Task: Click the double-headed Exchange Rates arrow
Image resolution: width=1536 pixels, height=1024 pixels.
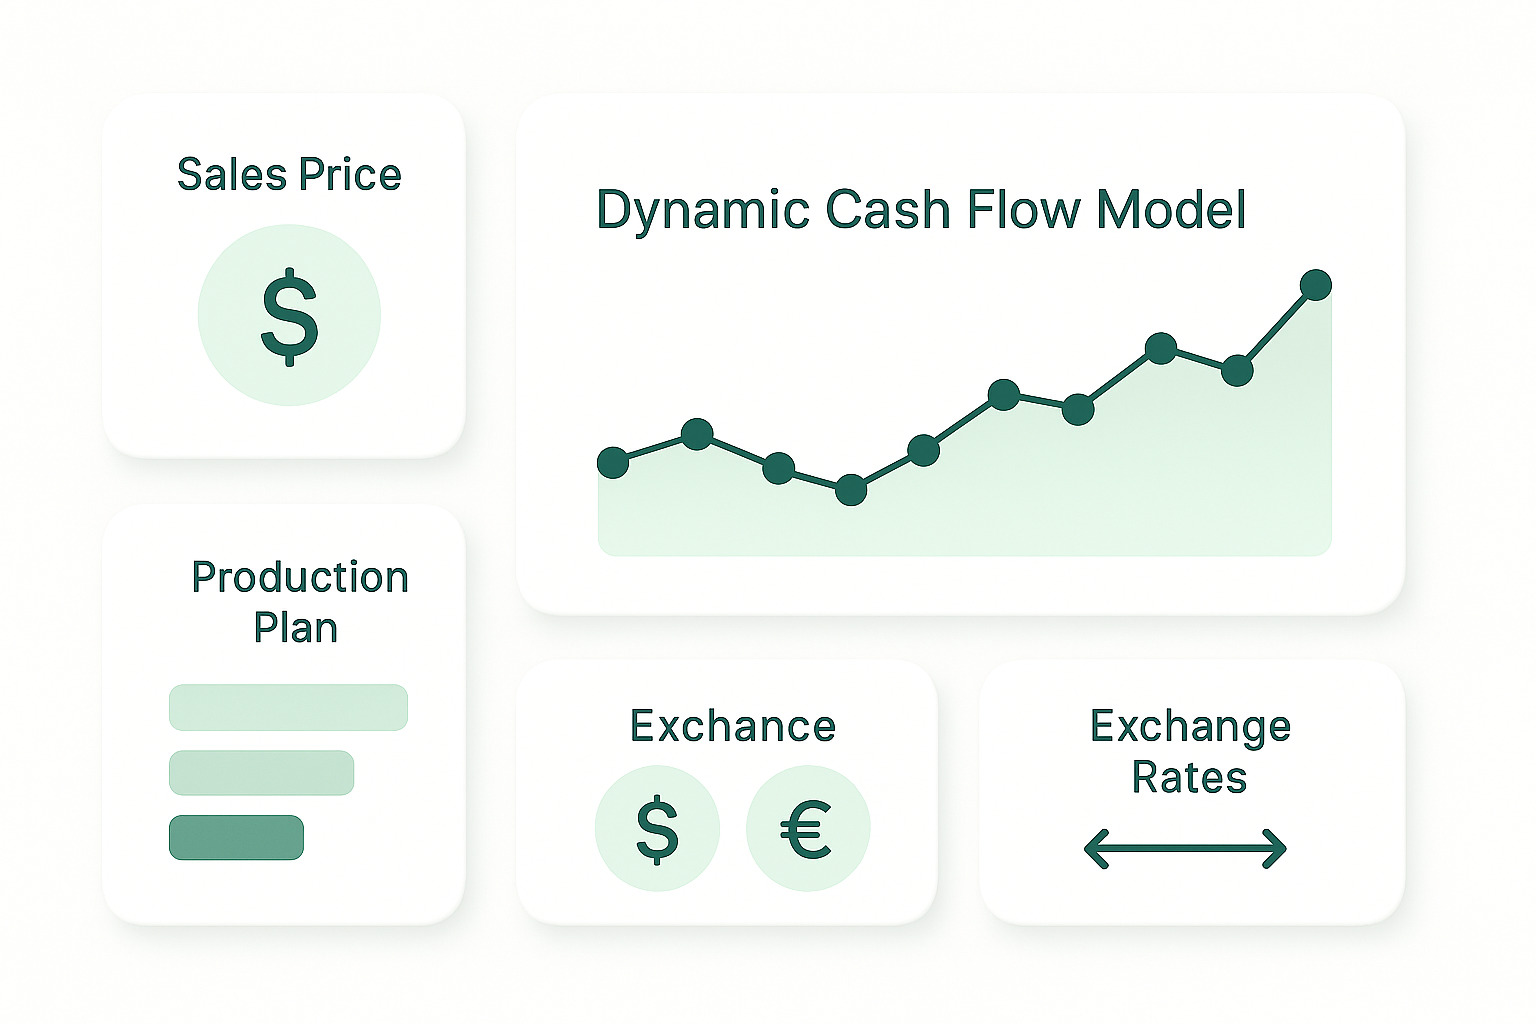Action: 1185,849
